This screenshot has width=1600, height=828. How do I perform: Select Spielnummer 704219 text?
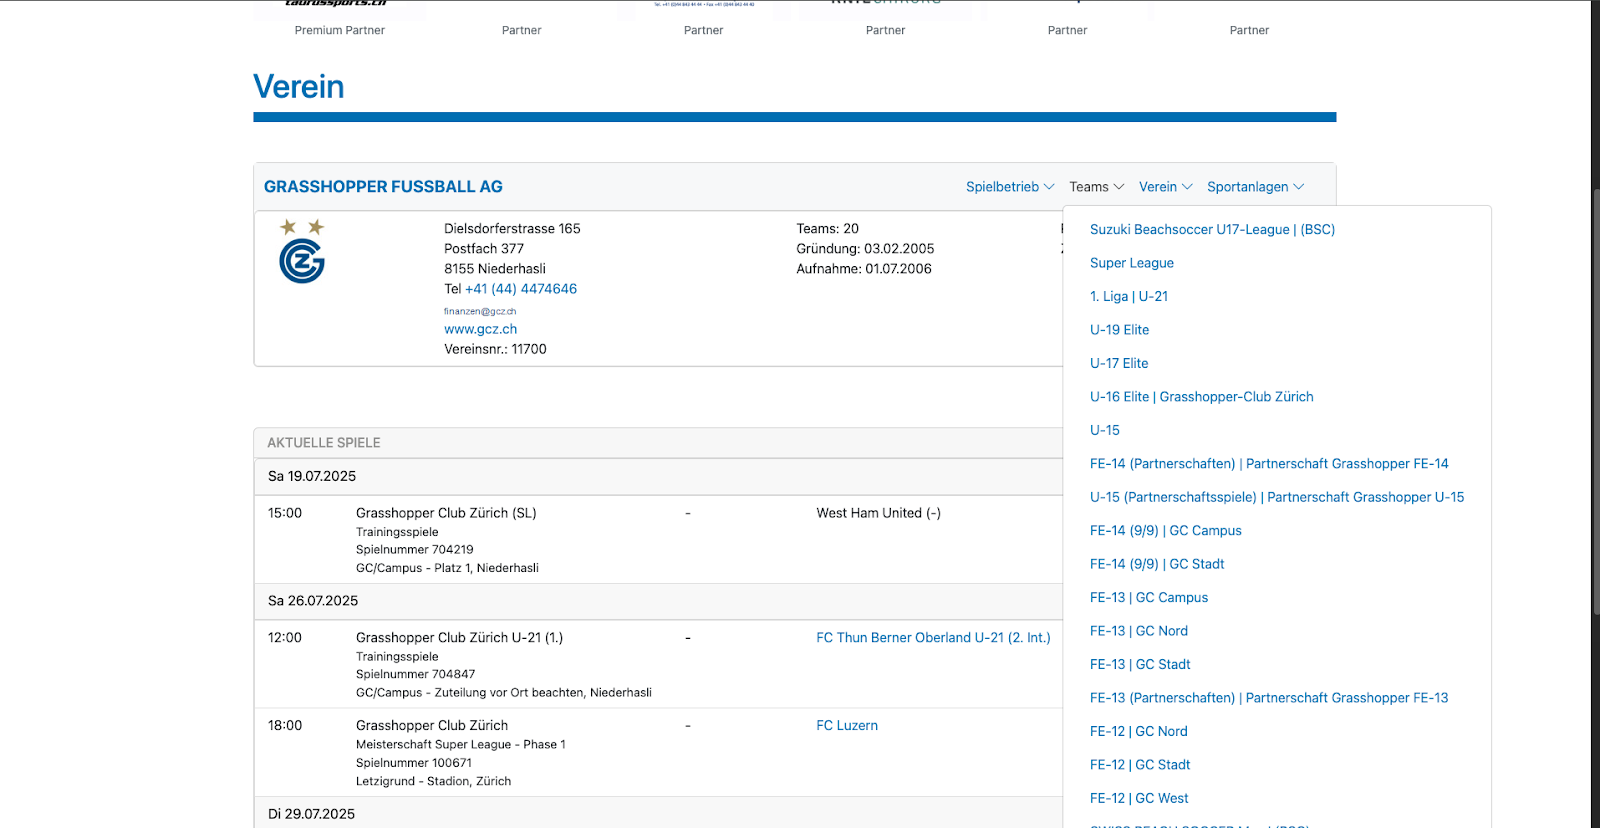click(415, 550)
